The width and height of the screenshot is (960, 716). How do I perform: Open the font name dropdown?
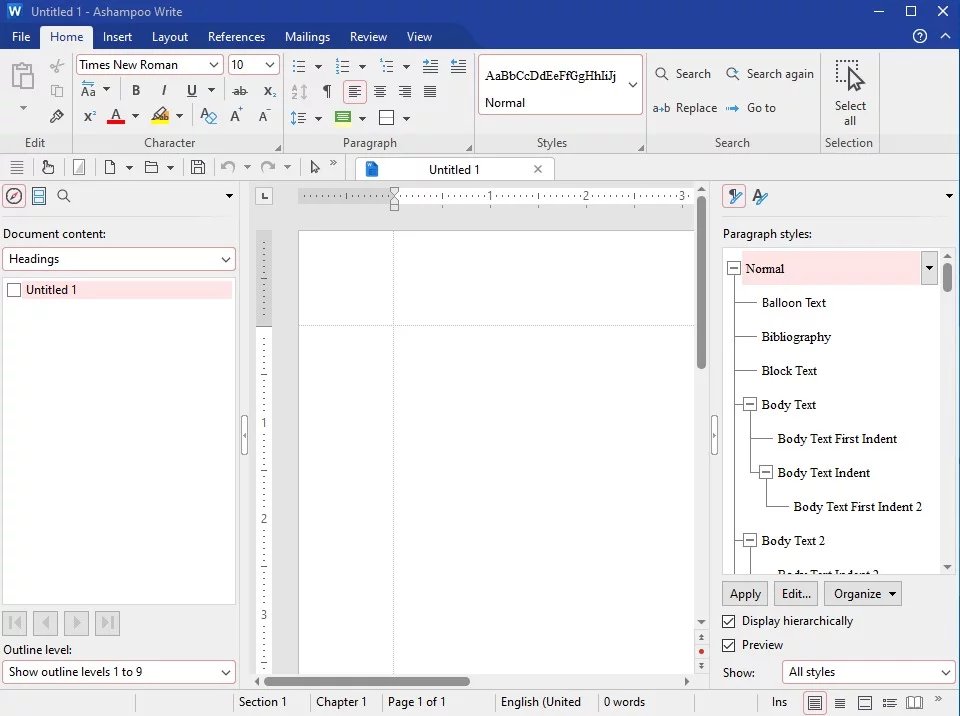[214, 65]
